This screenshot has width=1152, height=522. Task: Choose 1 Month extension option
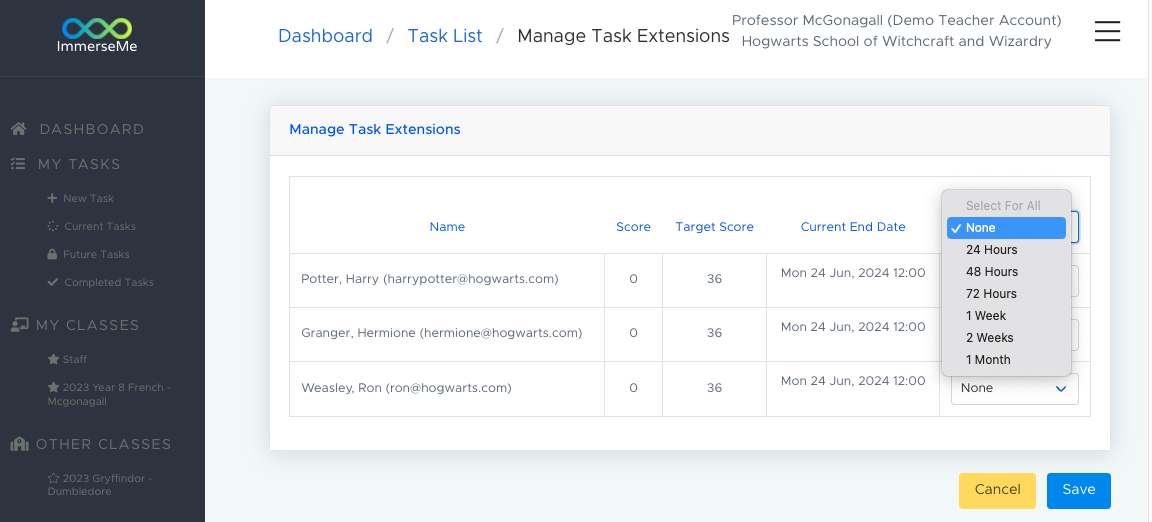[x=1007, y=360]
